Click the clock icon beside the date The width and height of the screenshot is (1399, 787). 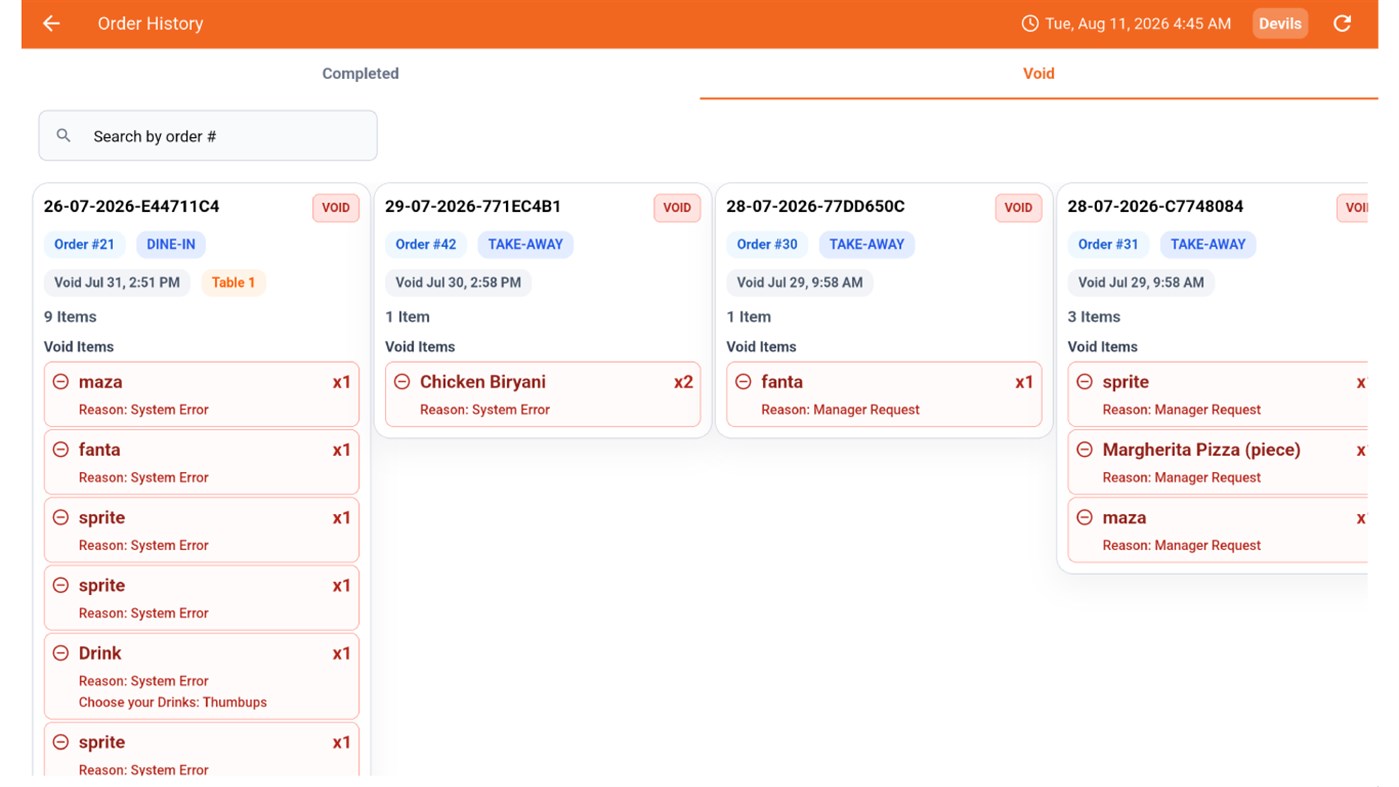[1029, 23]
